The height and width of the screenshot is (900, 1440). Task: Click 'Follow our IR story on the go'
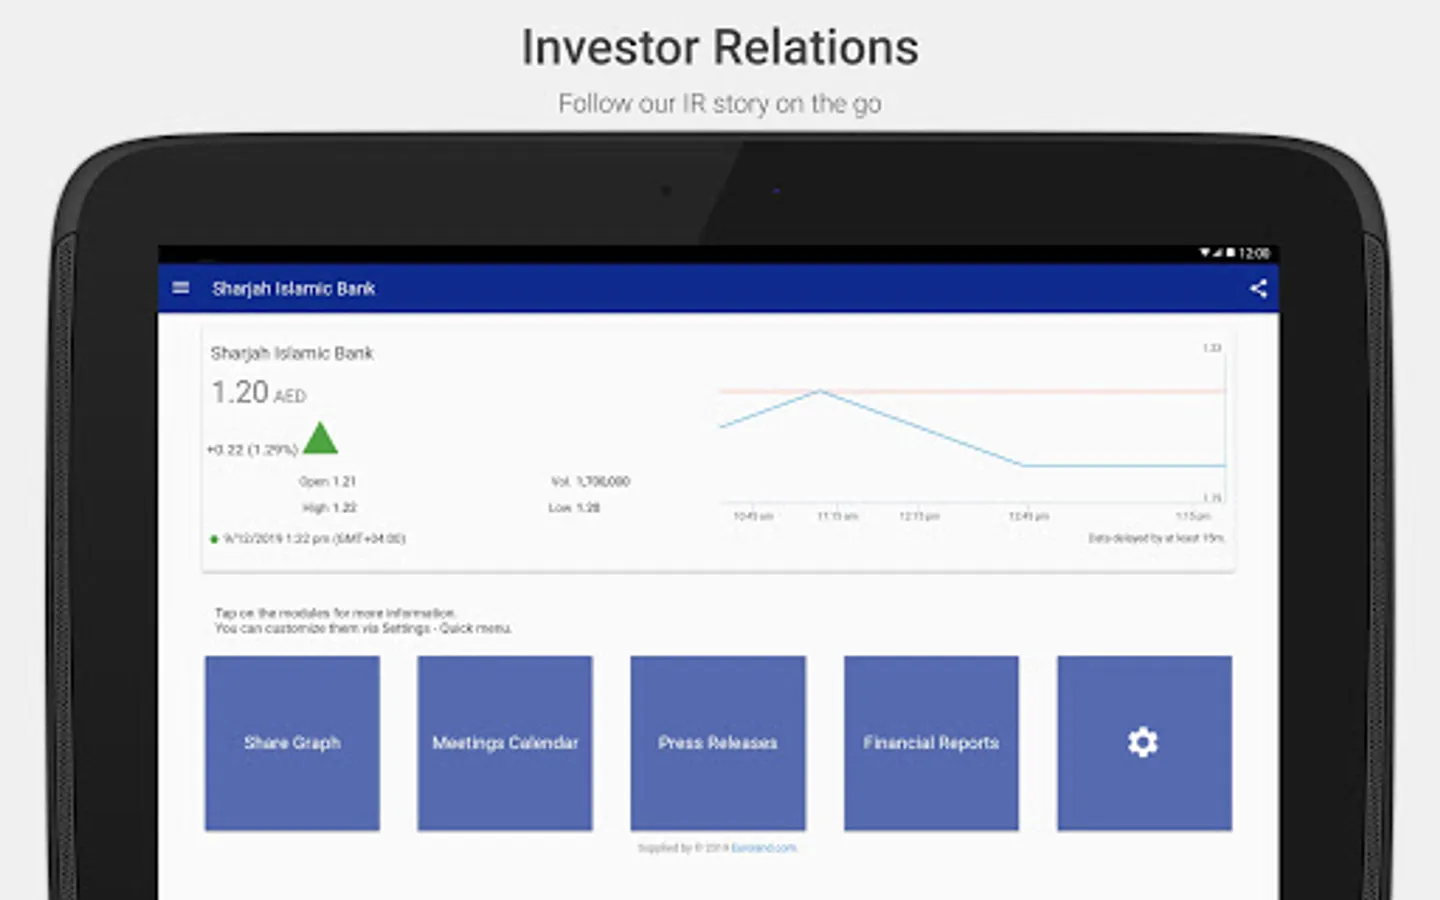coord(720,104)
